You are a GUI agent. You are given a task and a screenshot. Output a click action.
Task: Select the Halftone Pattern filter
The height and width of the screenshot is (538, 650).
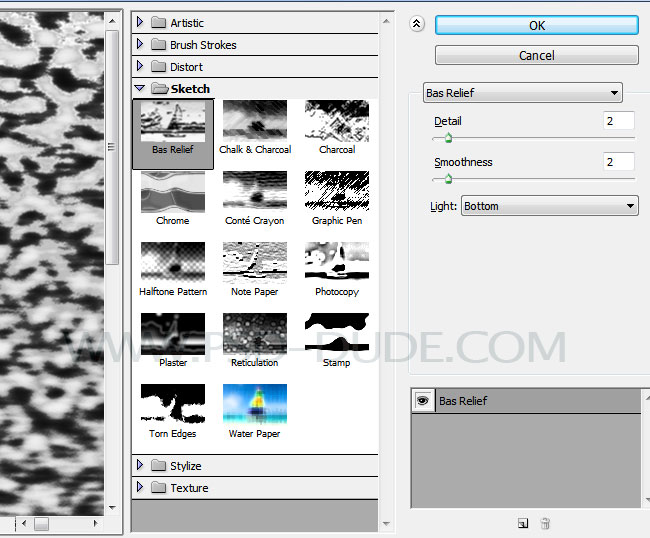173,262
